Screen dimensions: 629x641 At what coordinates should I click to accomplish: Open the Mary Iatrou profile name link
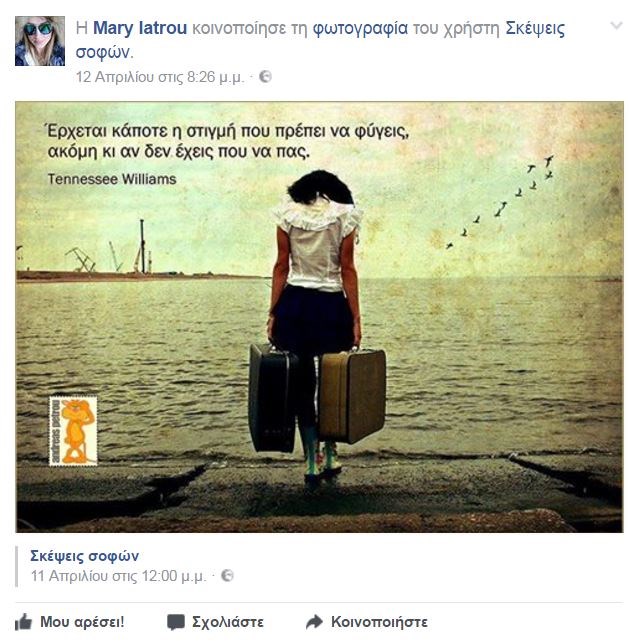[x=140, y=28]
